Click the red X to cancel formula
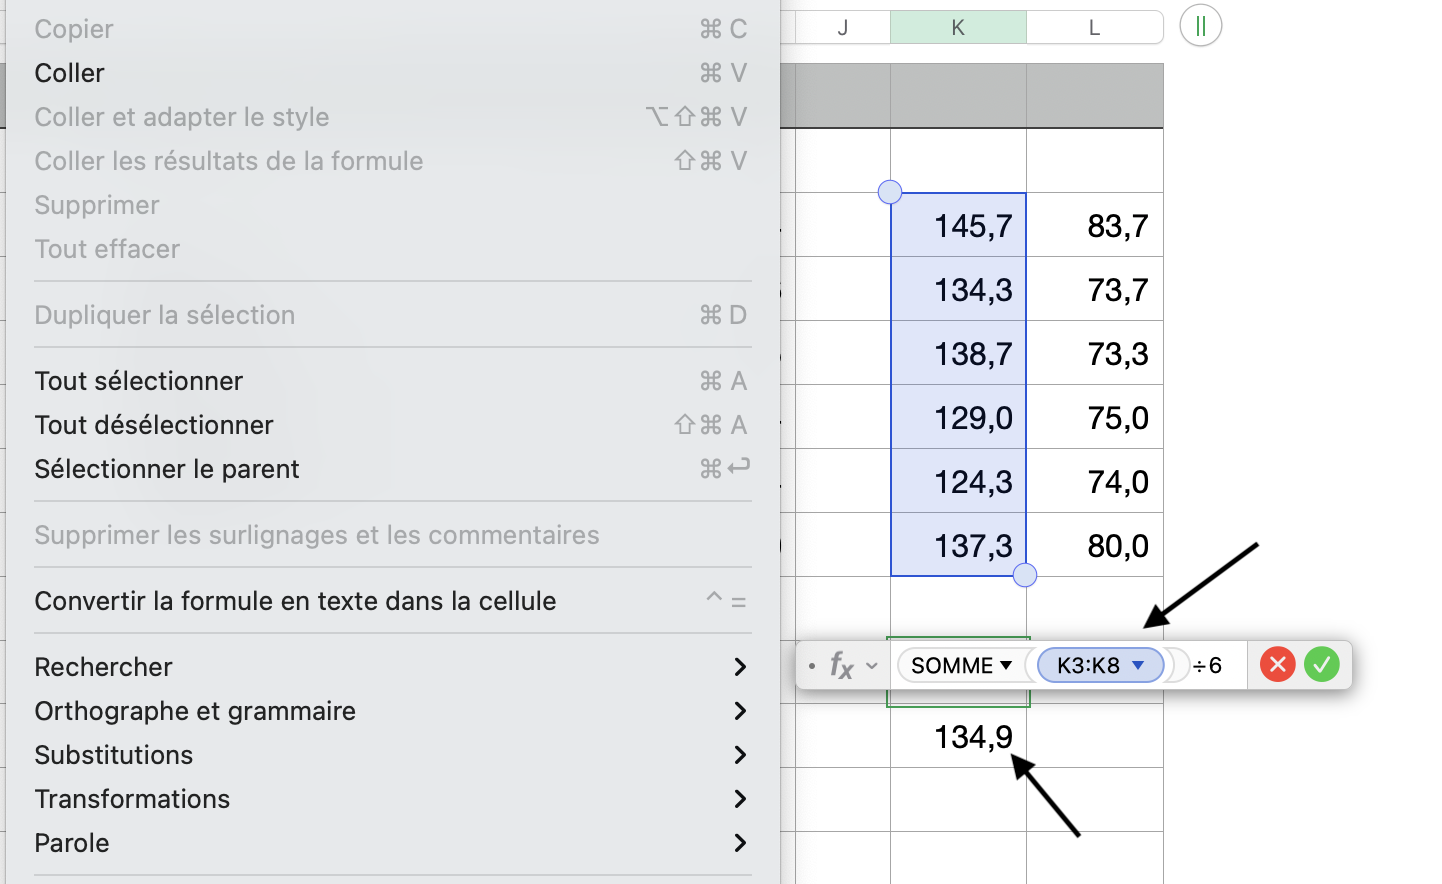 click(1277, 665)
